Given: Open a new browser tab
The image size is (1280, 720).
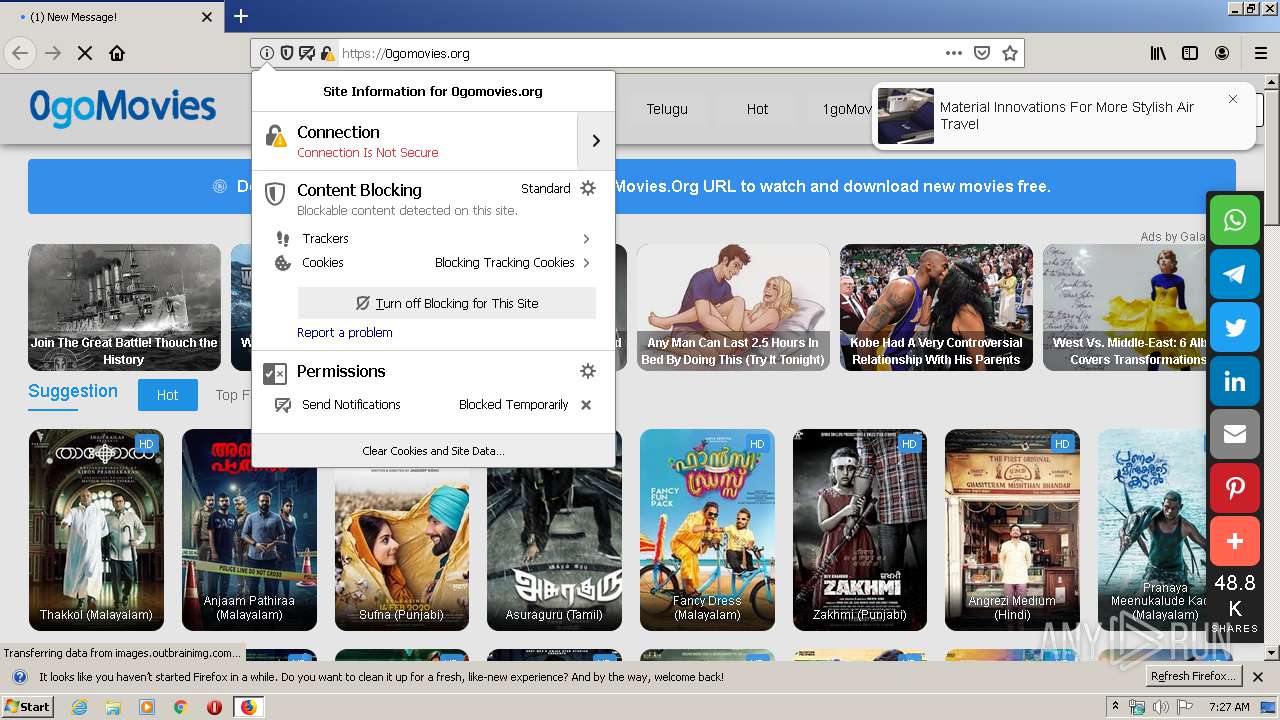Looking at the screenshot, I should (241, 16).
